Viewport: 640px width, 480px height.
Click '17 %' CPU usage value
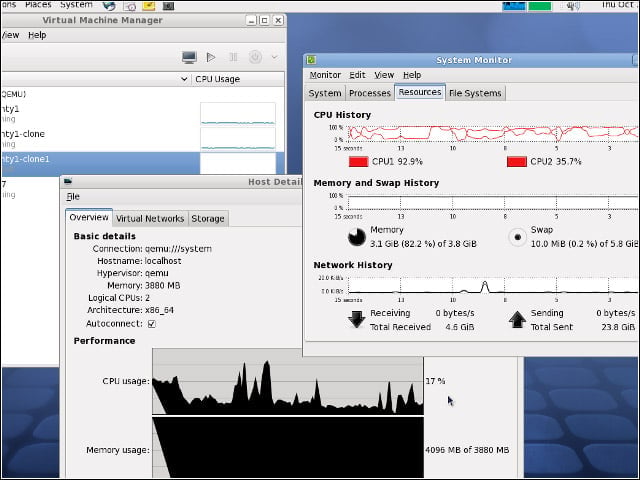pyautogui.click(x=435, y=381)
